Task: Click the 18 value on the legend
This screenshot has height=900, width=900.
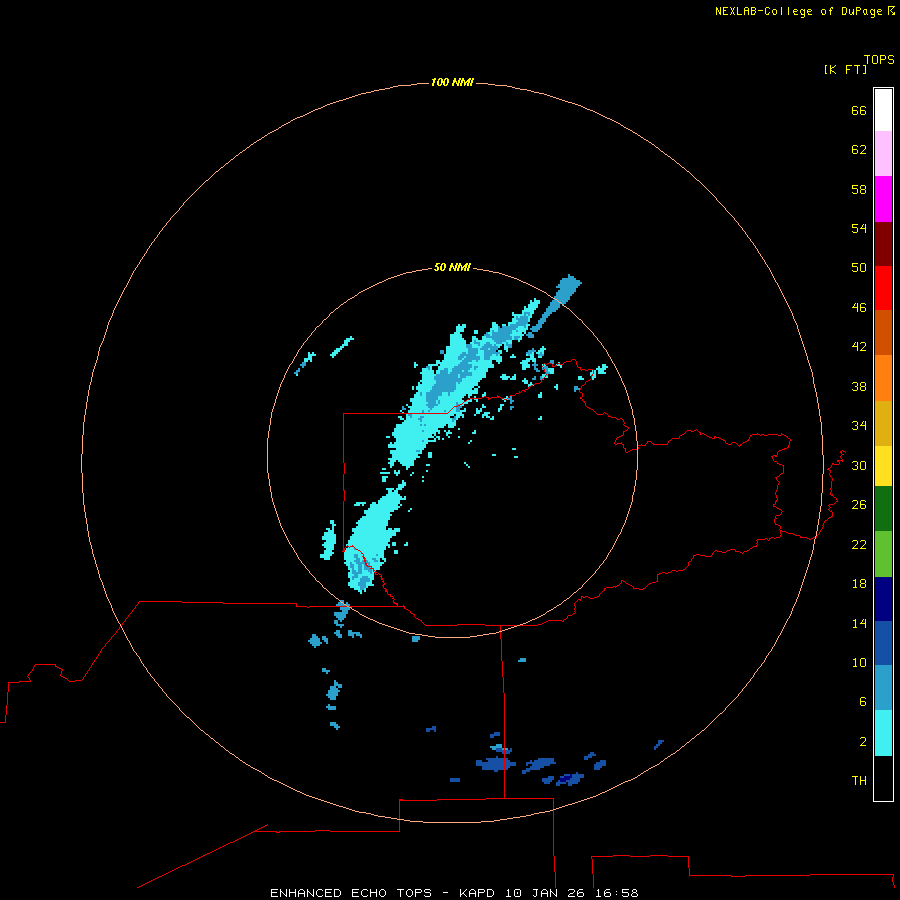Action: pos(859,584)
